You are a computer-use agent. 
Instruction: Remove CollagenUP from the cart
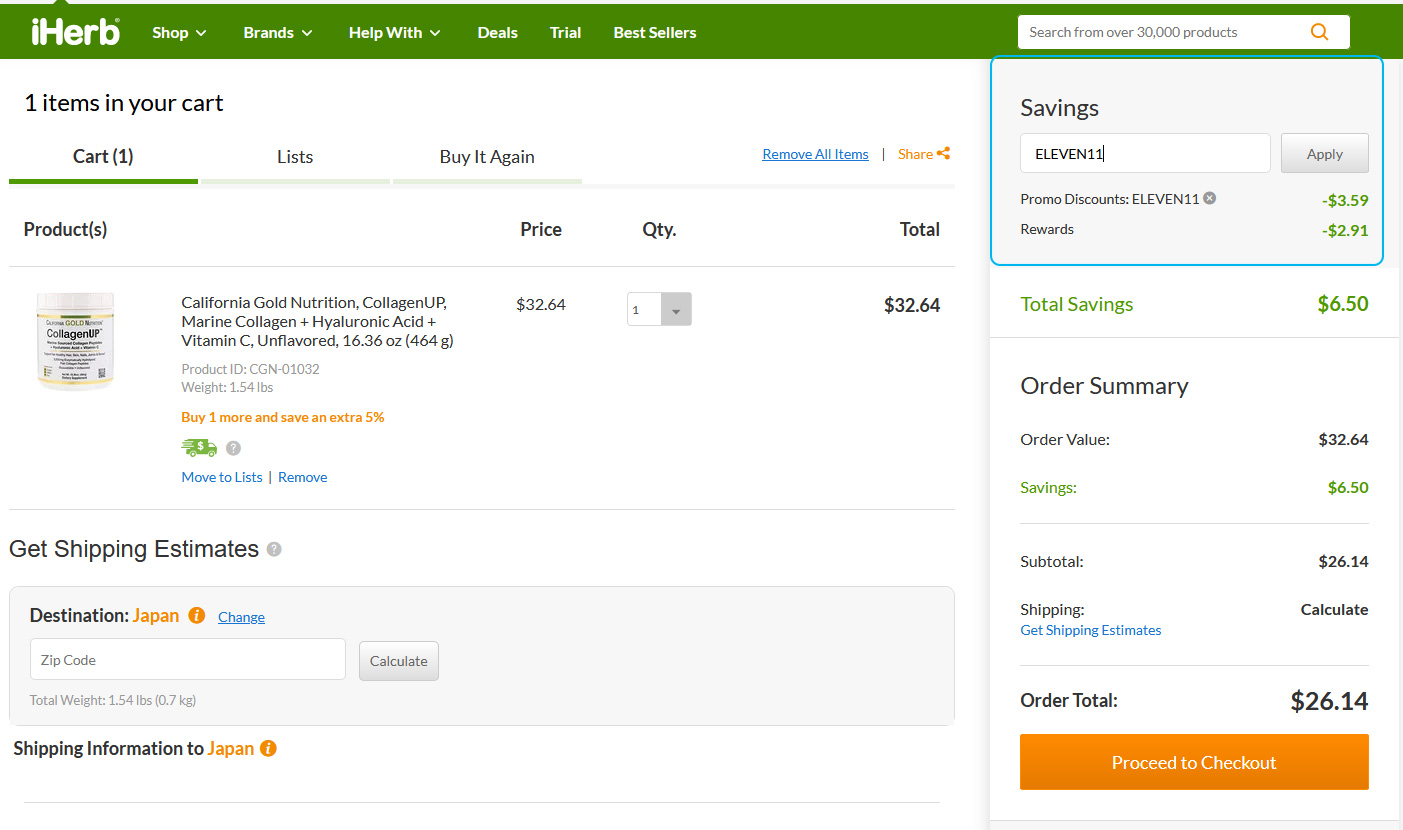(303, 477)
